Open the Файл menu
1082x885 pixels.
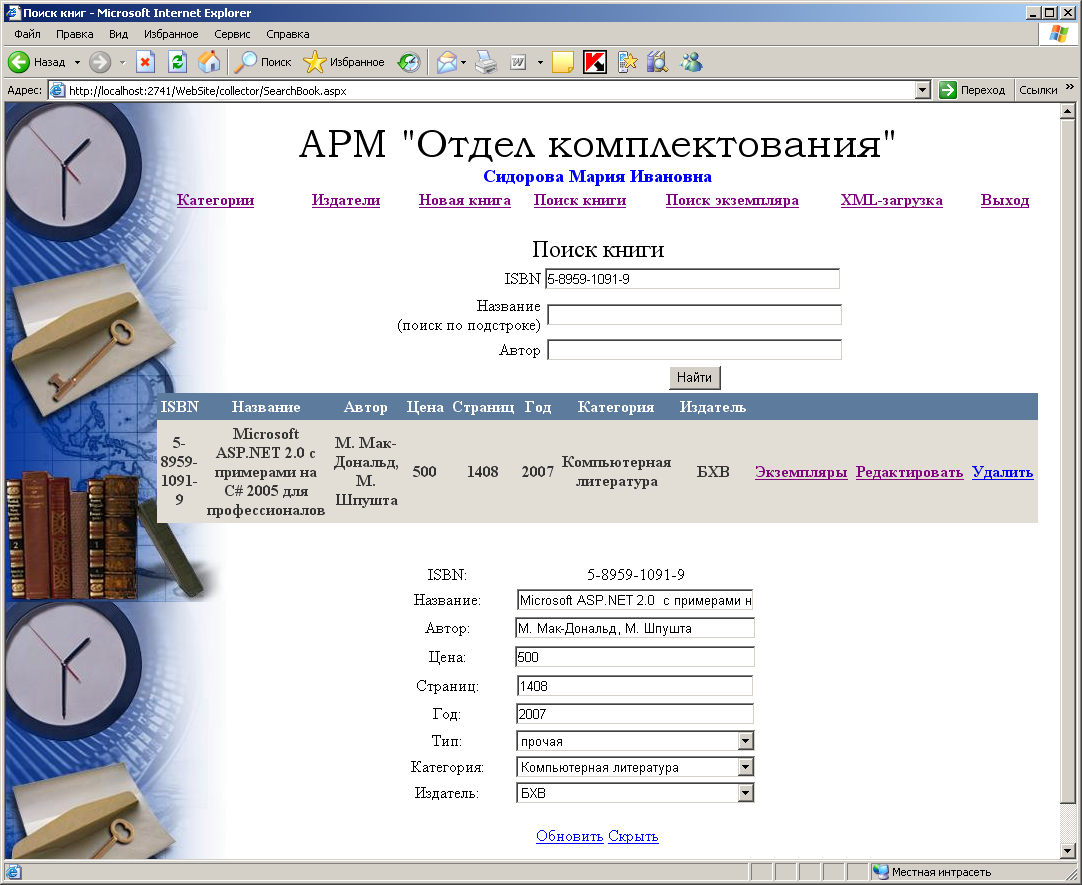[28, 34]
